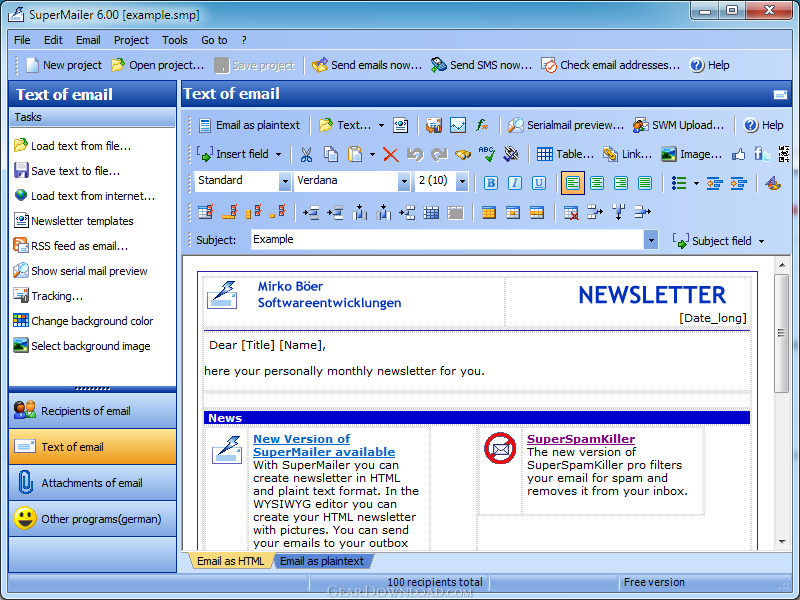Click the increase indent icon
Screen dimensions: 800x600
(738, 183)
